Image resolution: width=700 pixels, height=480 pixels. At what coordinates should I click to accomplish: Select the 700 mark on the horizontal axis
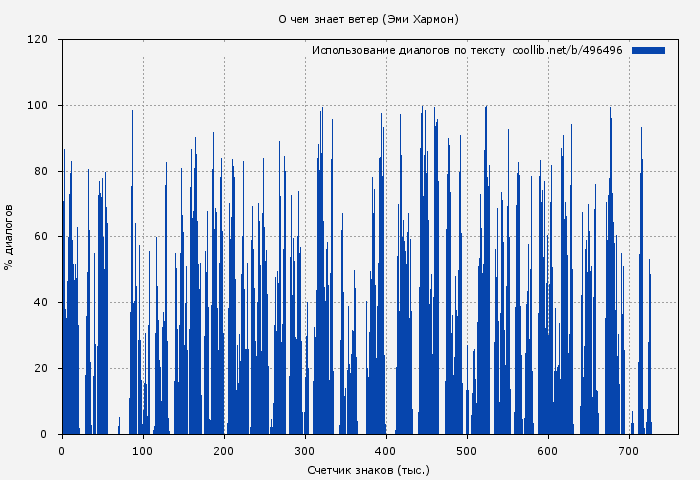(x=629, y=451)
